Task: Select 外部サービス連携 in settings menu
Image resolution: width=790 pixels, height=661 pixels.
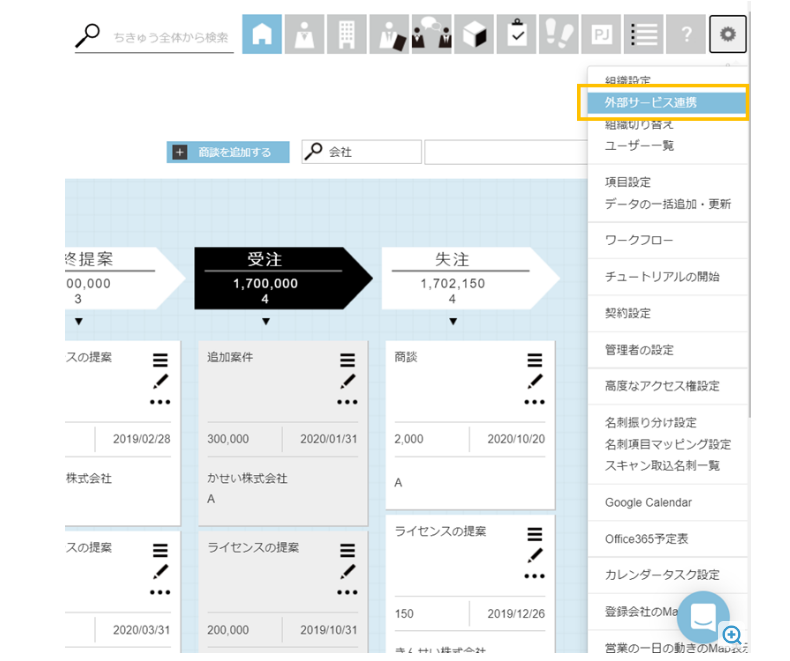Action: coord(667,103)
